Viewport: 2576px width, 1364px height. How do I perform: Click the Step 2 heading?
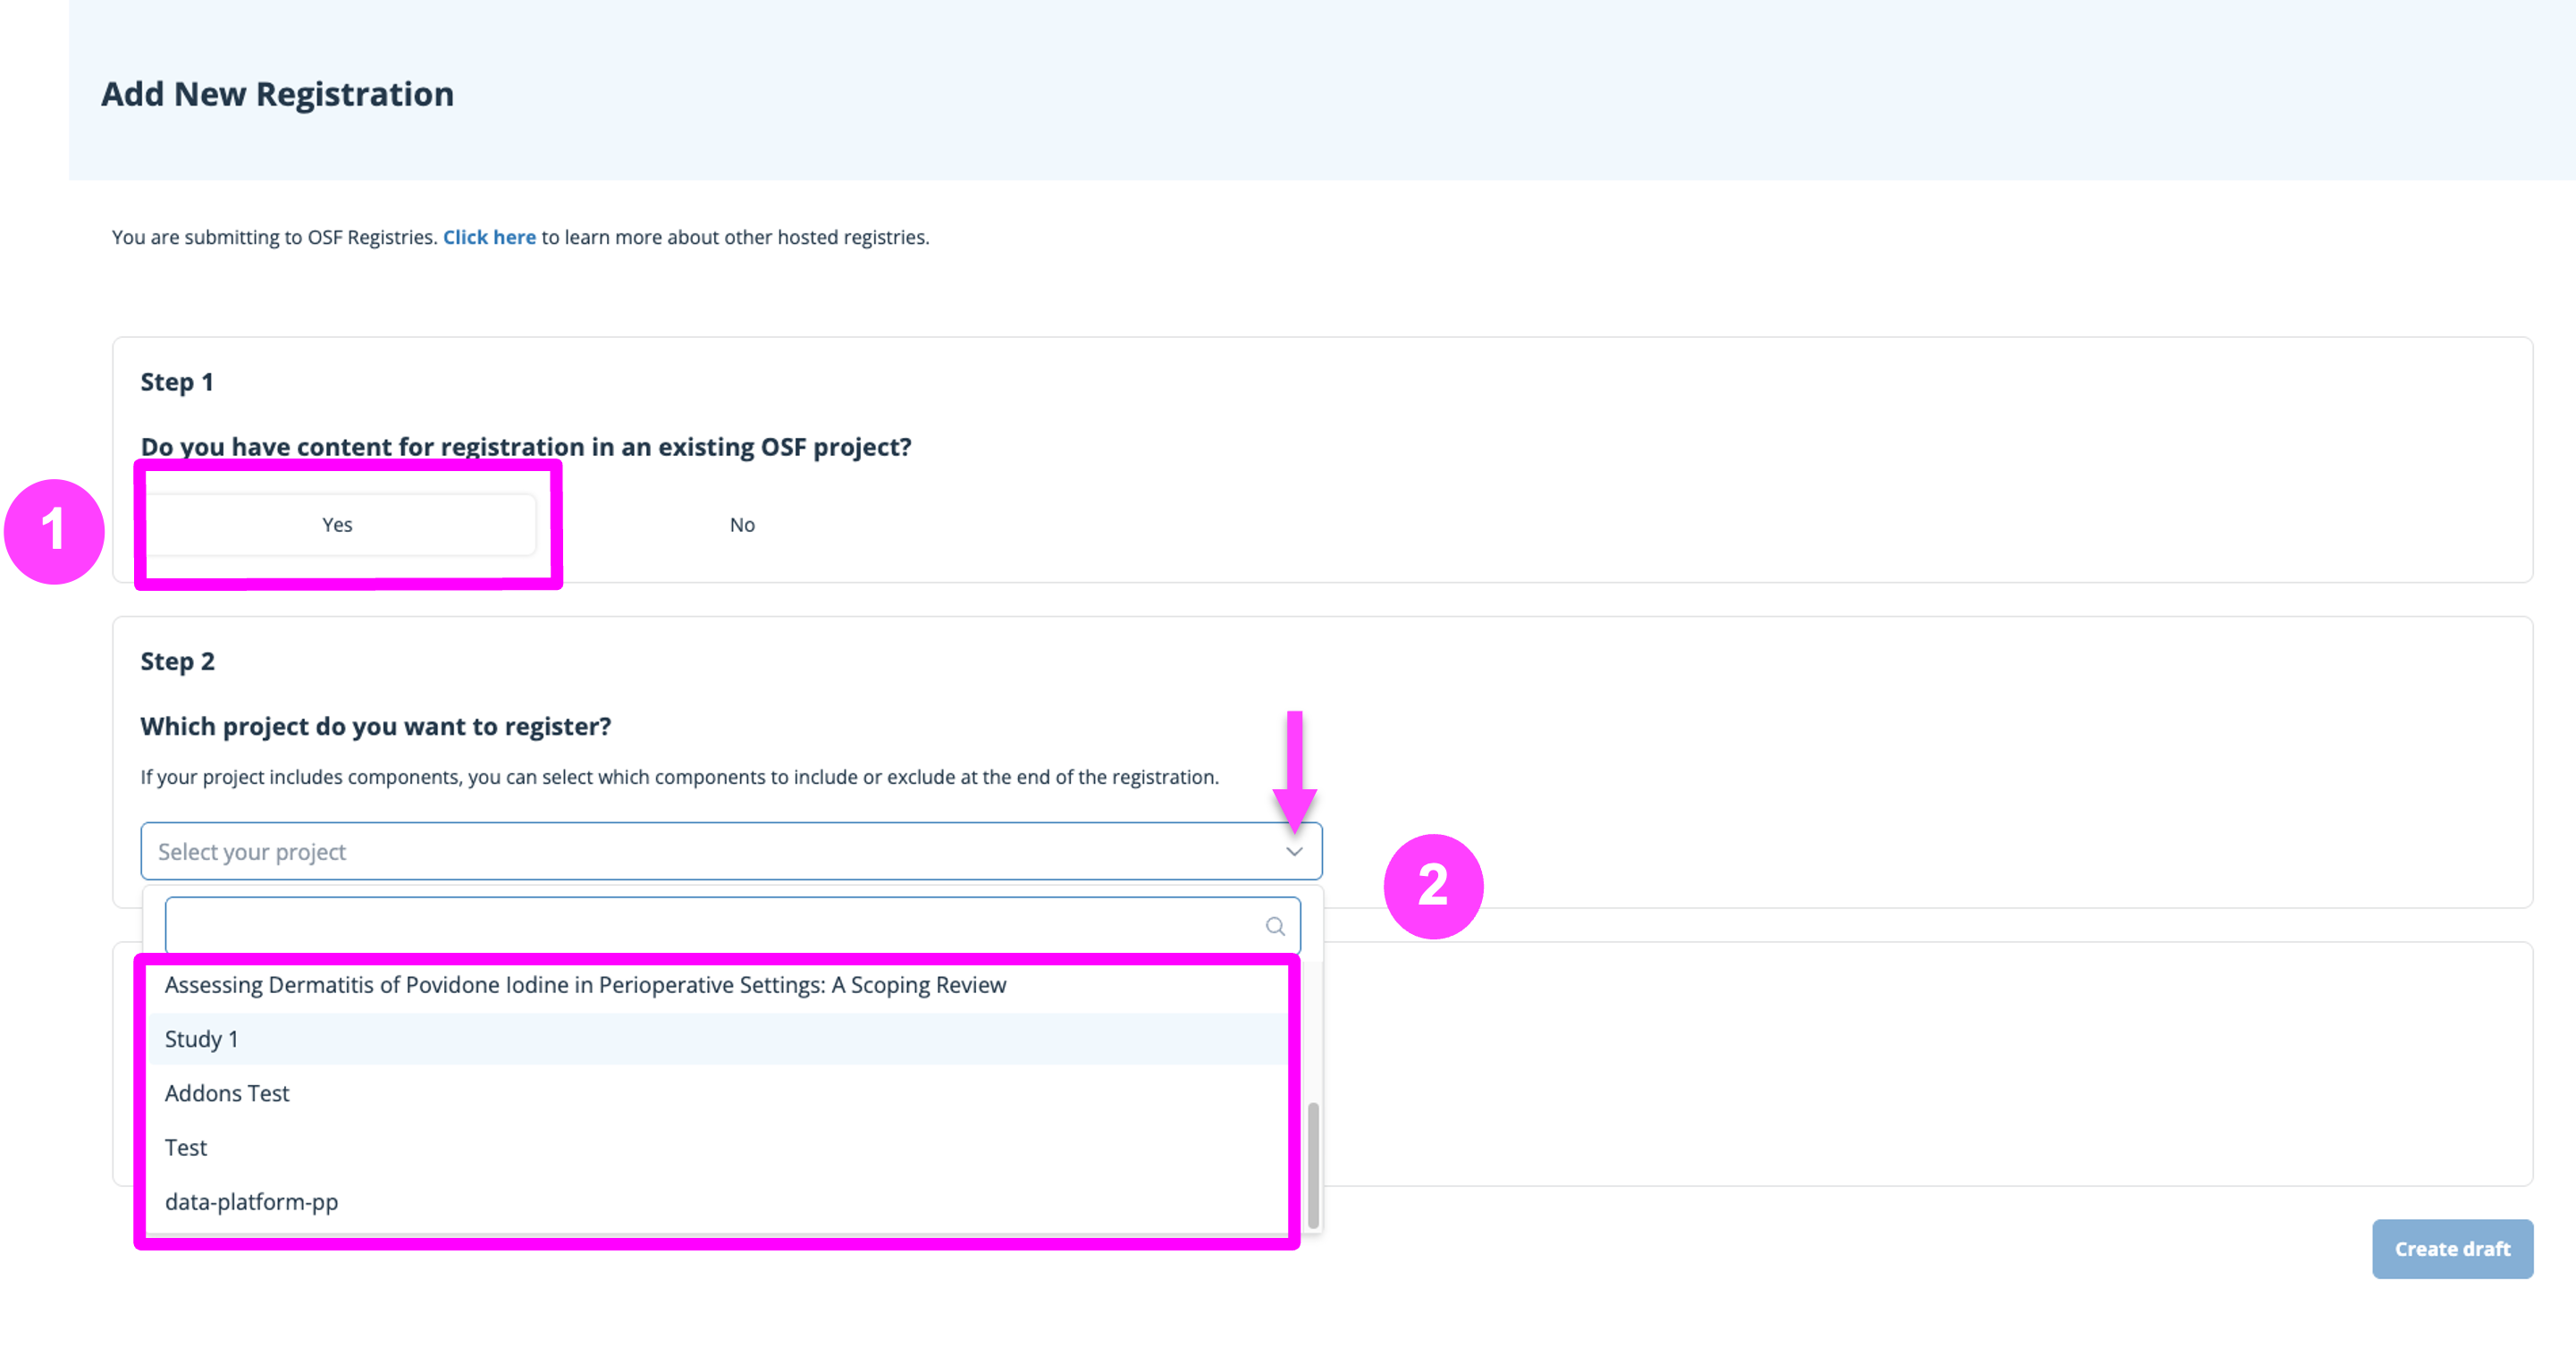tap(177, 661)
